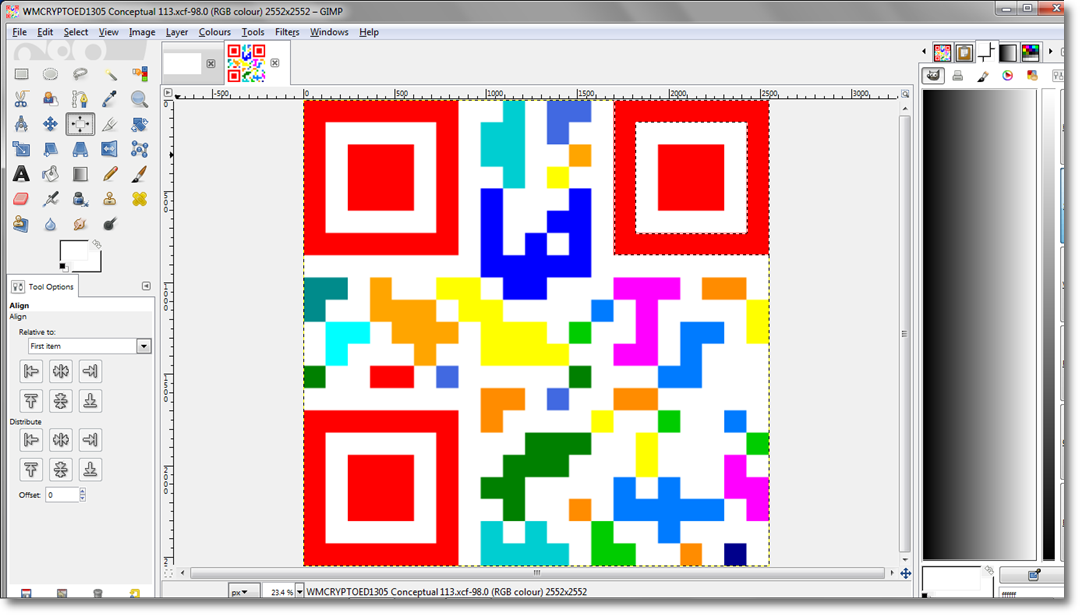The width and height of the screenshot is (1080, 615).
Task: Open the px unit dropdown in status bar
Action: [x=243, y=592]
